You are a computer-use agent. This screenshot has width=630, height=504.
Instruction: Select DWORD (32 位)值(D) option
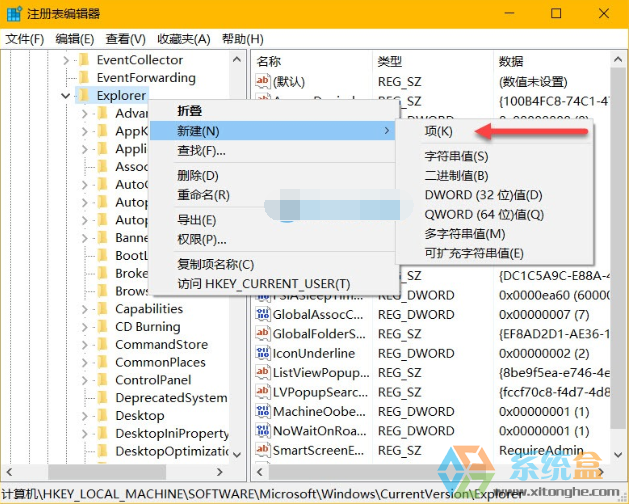pos(483,195)
